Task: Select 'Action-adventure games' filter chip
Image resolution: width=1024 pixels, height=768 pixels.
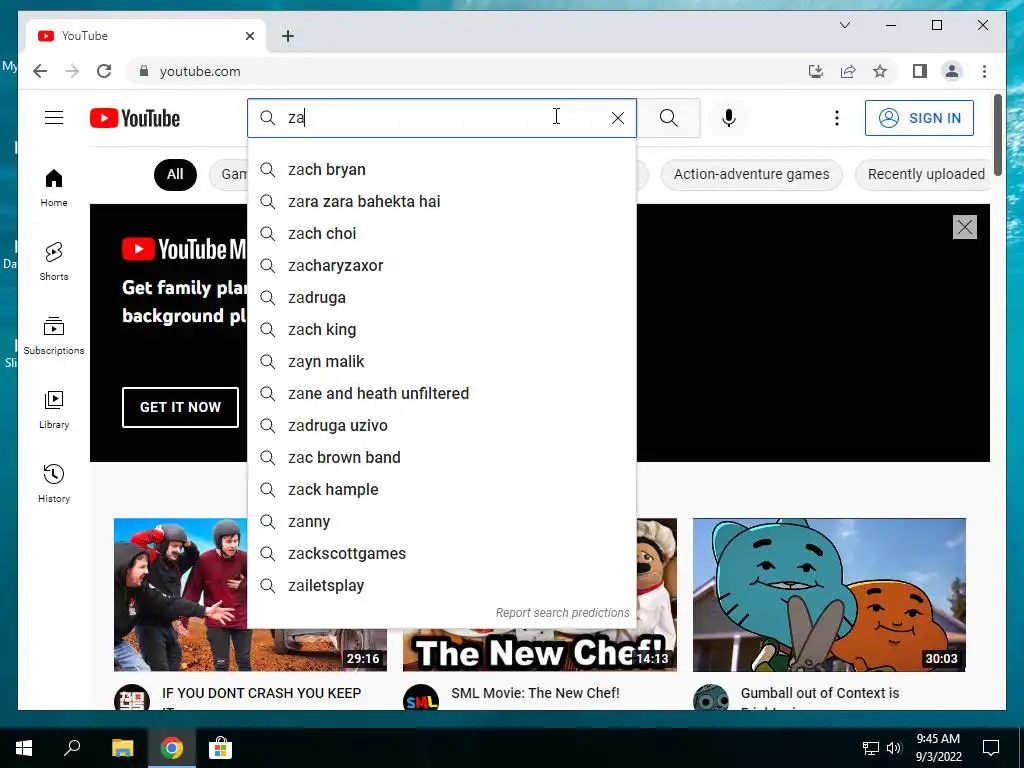Action: (x=752, y=174)
